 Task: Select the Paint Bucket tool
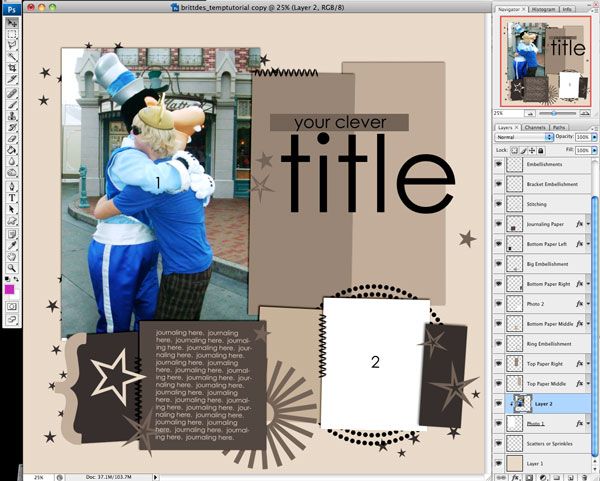pos(12,150)
